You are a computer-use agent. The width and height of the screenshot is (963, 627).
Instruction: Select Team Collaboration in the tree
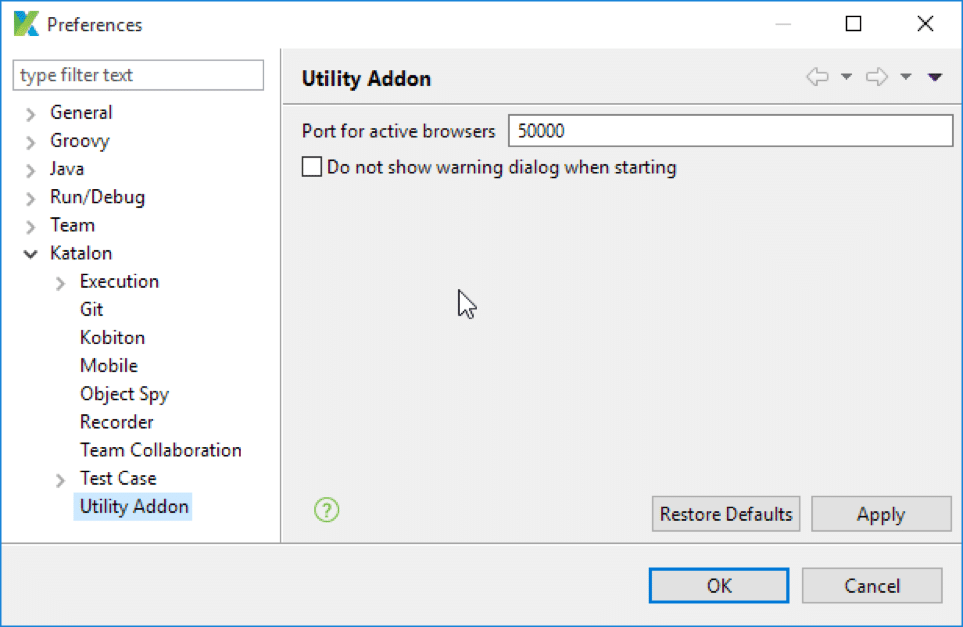(160, 450)
